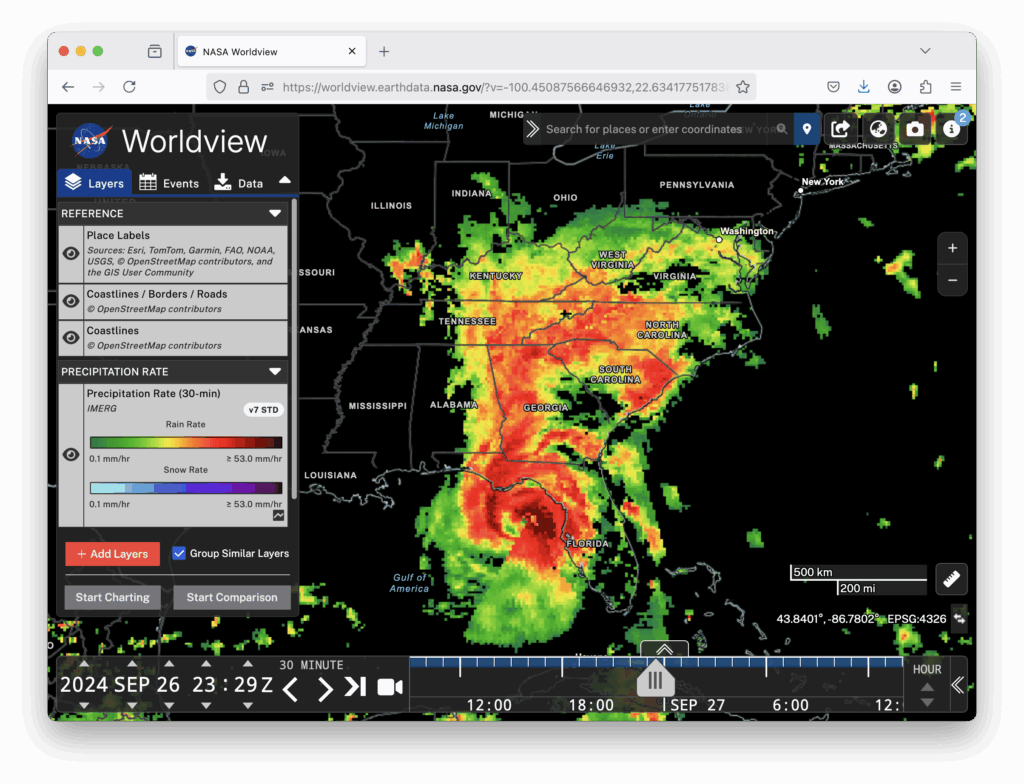Click the Snow Rate color palette bar
Screen dimensions: 1024x784
(x=186, y=488)
